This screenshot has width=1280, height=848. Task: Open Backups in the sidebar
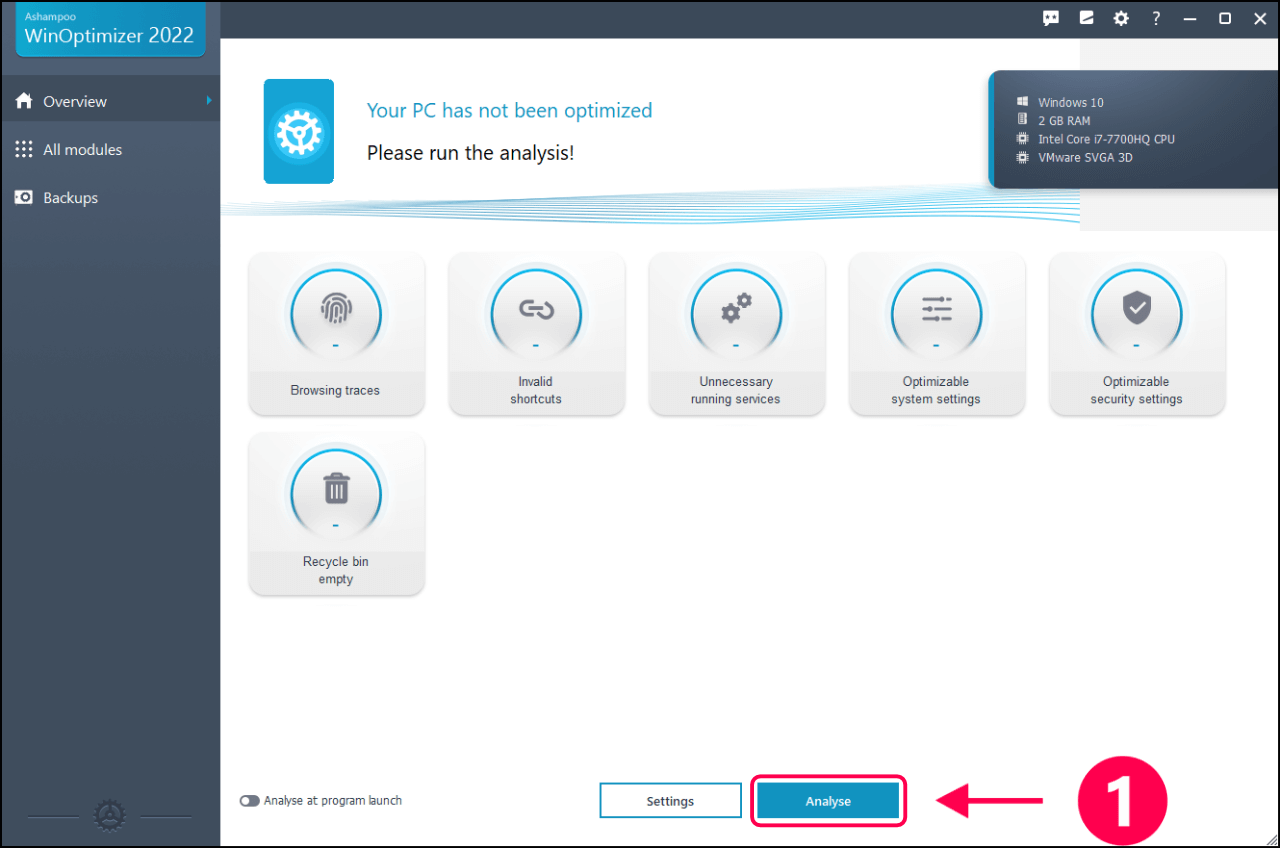[x=110, y=197]
